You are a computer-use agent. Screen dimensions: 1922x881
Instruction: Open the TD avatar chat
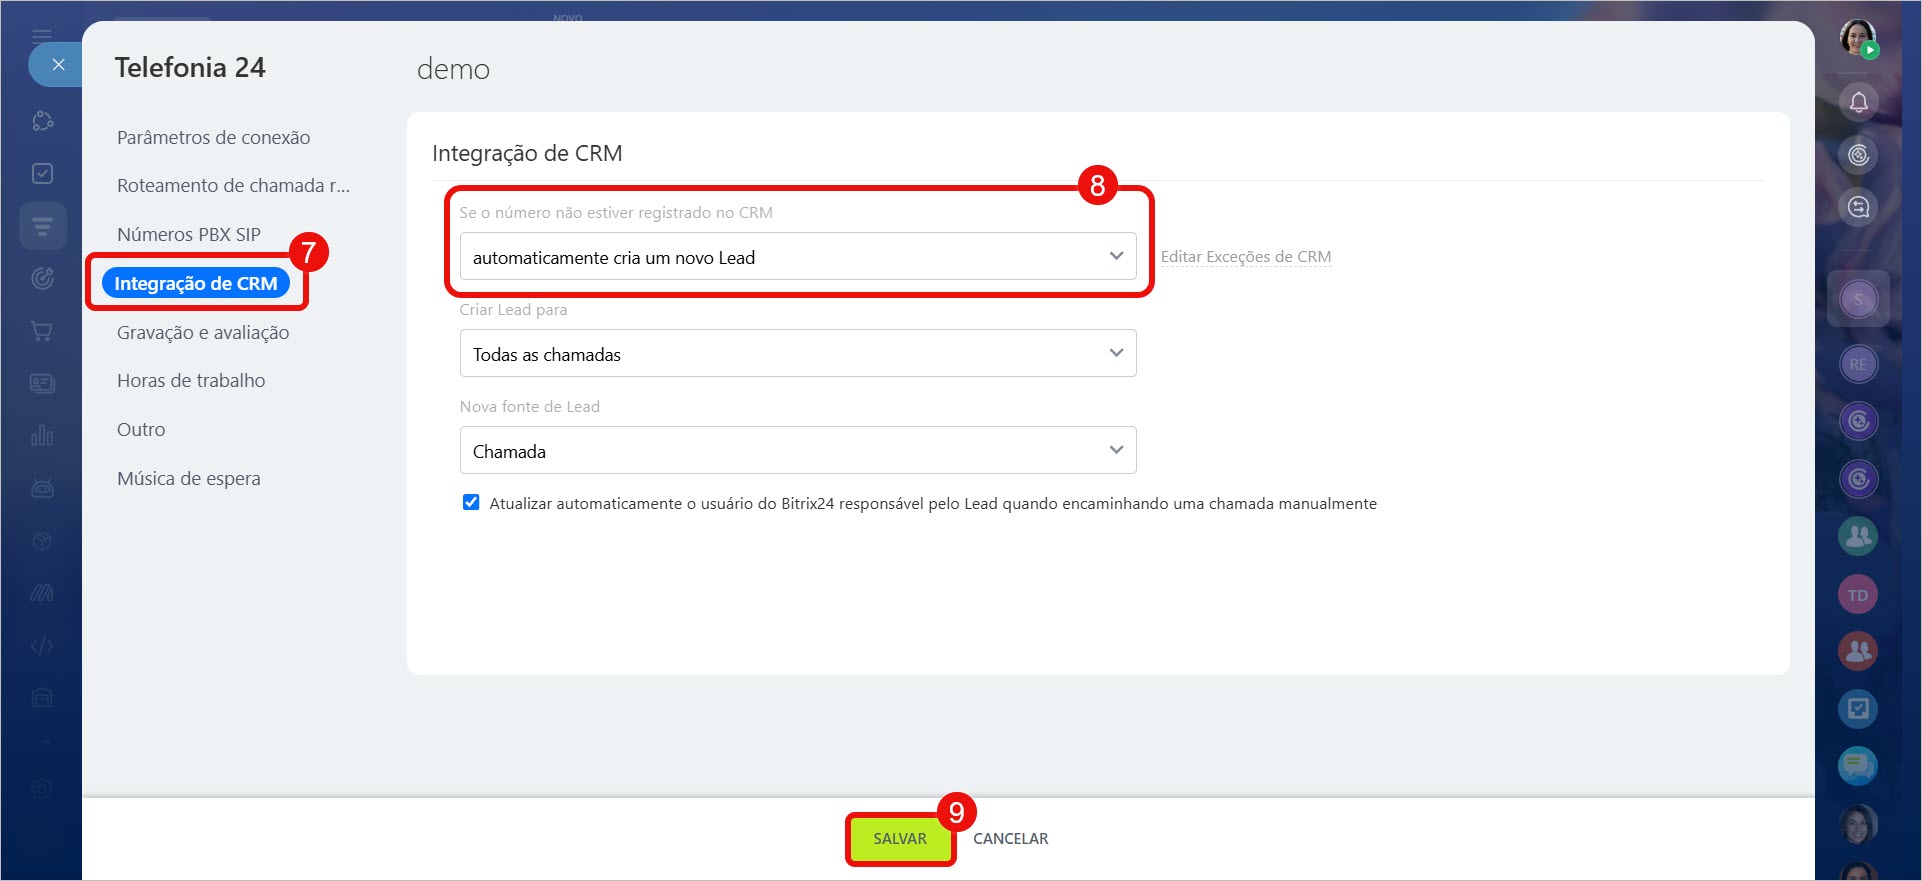coord(1858,595)
